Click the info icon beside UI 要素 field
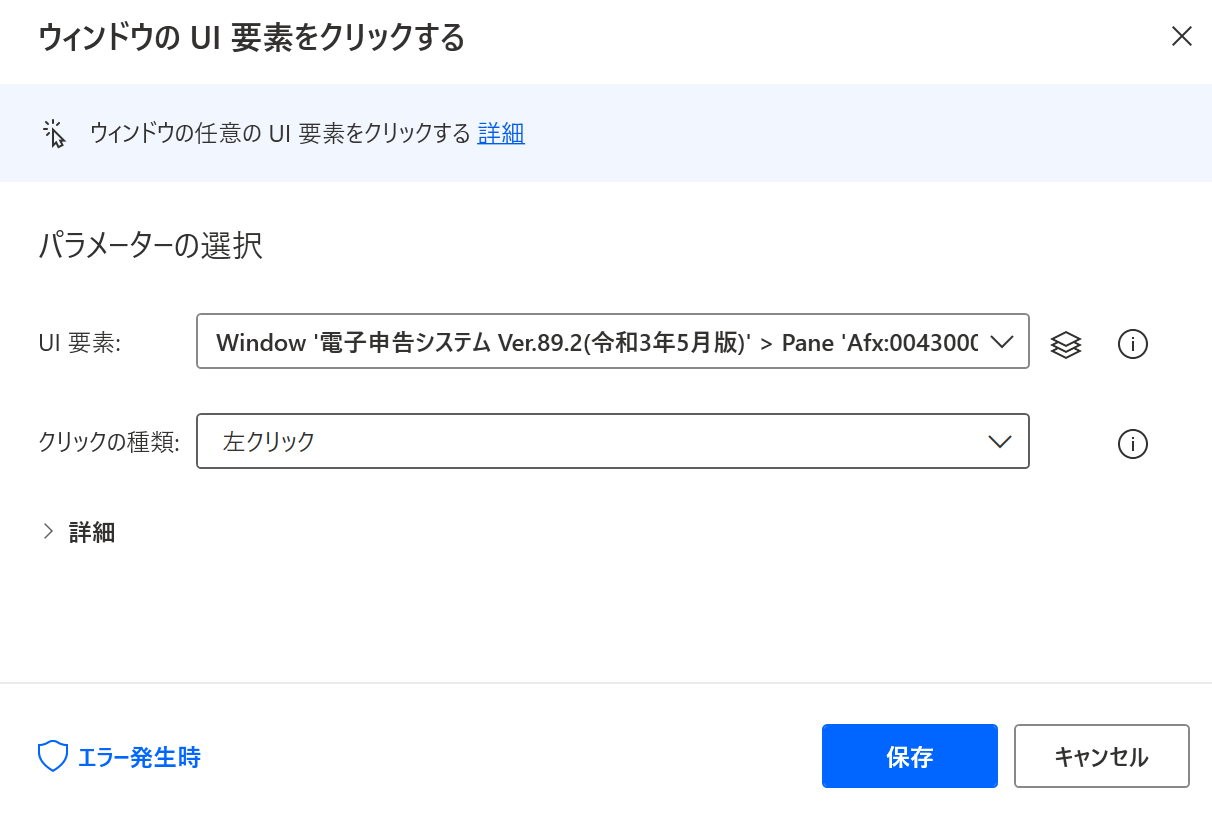The height and width of the screenshot is (814, 1212). [1132, 344]
